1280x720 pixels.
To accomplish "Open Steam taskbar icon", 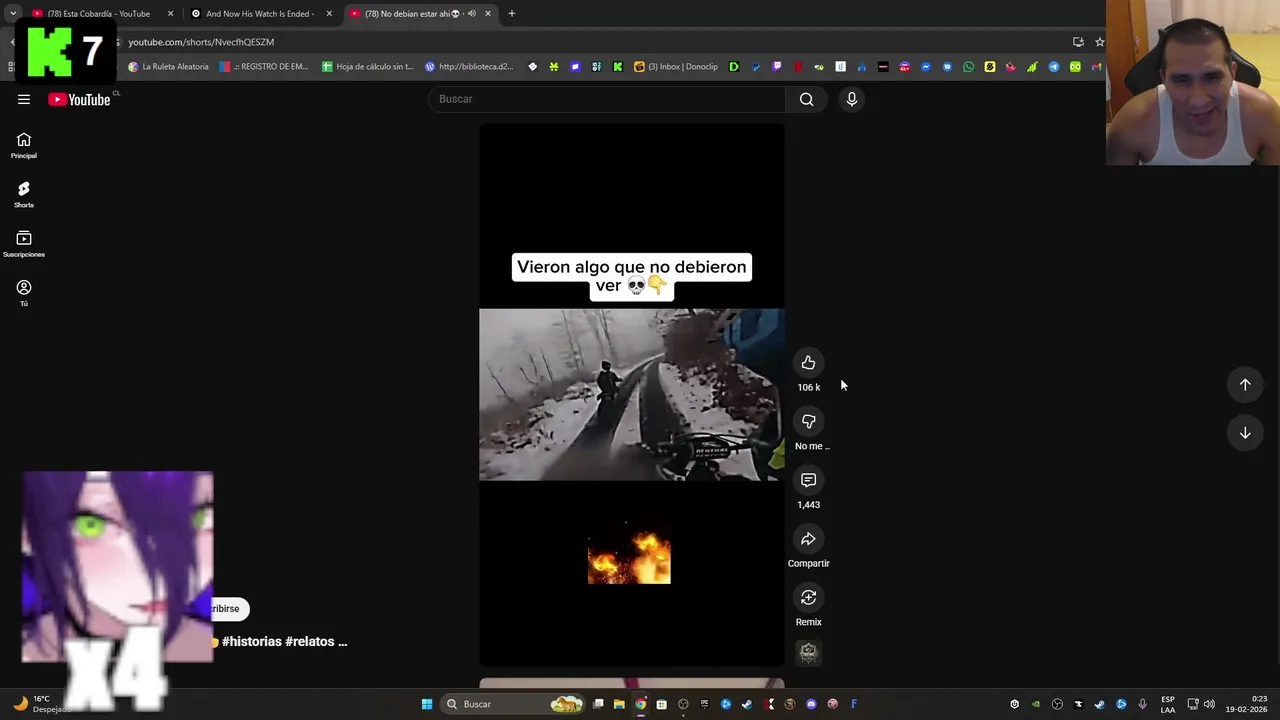I will 747,704.
